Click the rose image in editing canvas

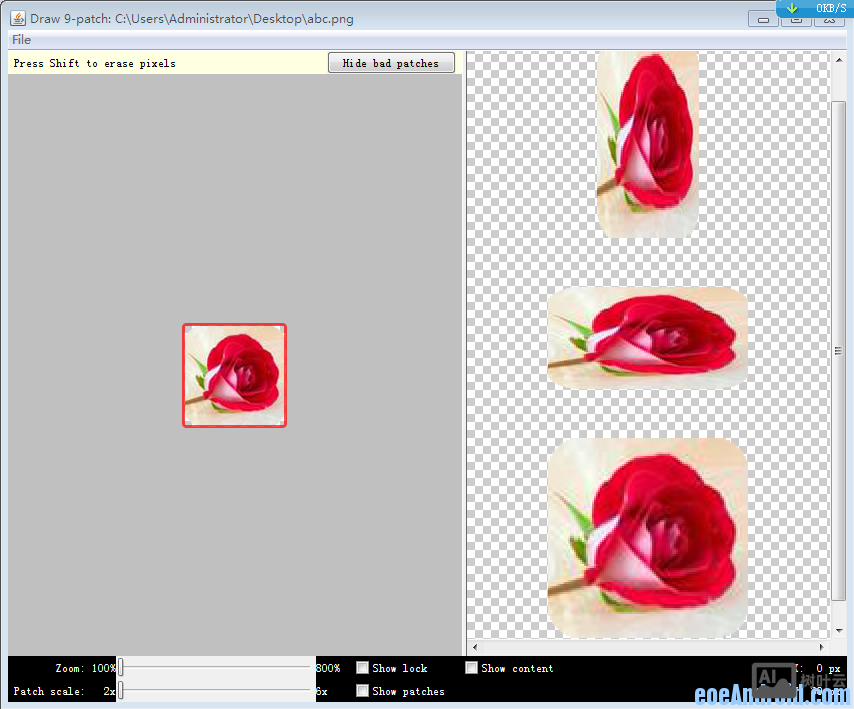tap(235, 375)
